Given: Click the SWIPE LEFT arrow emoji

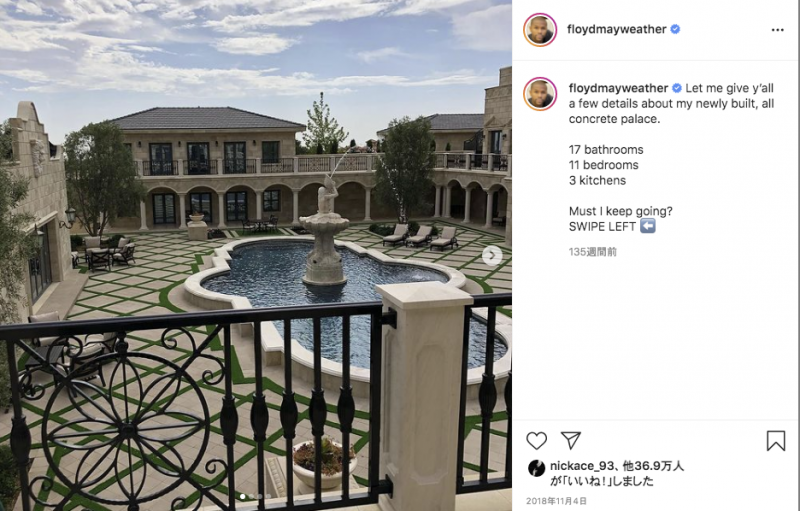Looking at the screenshot, I should (x=647, y=226).
